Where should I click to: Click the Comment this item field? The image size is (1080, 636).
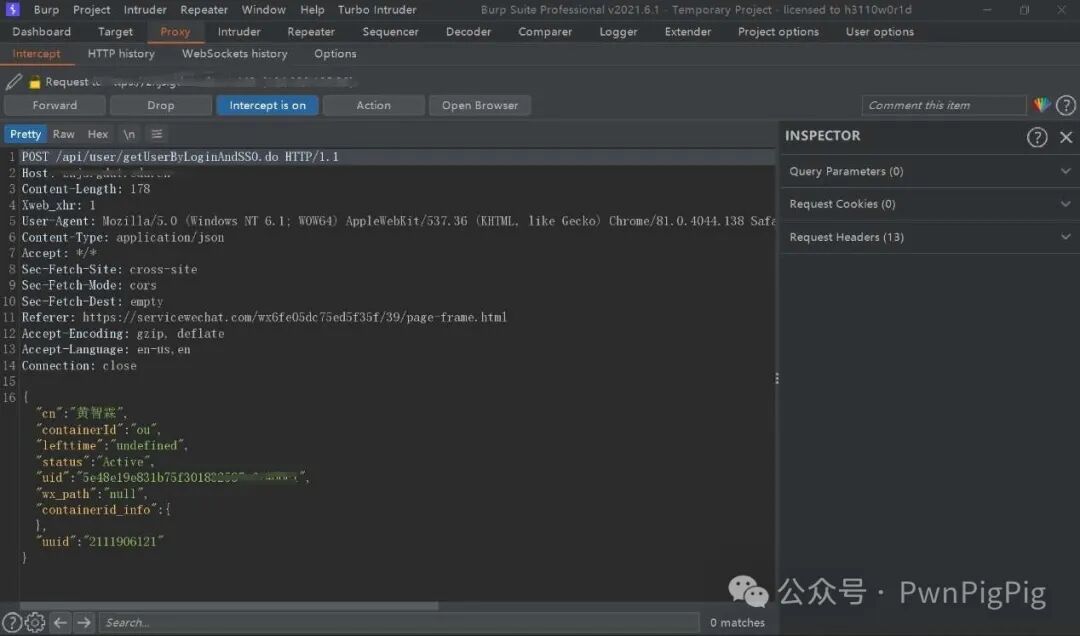[944, 105]
